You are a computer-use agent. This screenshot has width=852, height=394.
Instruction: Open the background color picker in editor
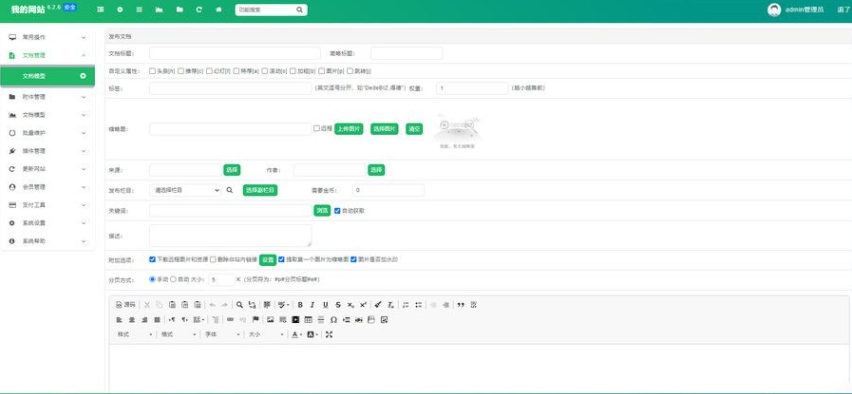coord(312,334)
